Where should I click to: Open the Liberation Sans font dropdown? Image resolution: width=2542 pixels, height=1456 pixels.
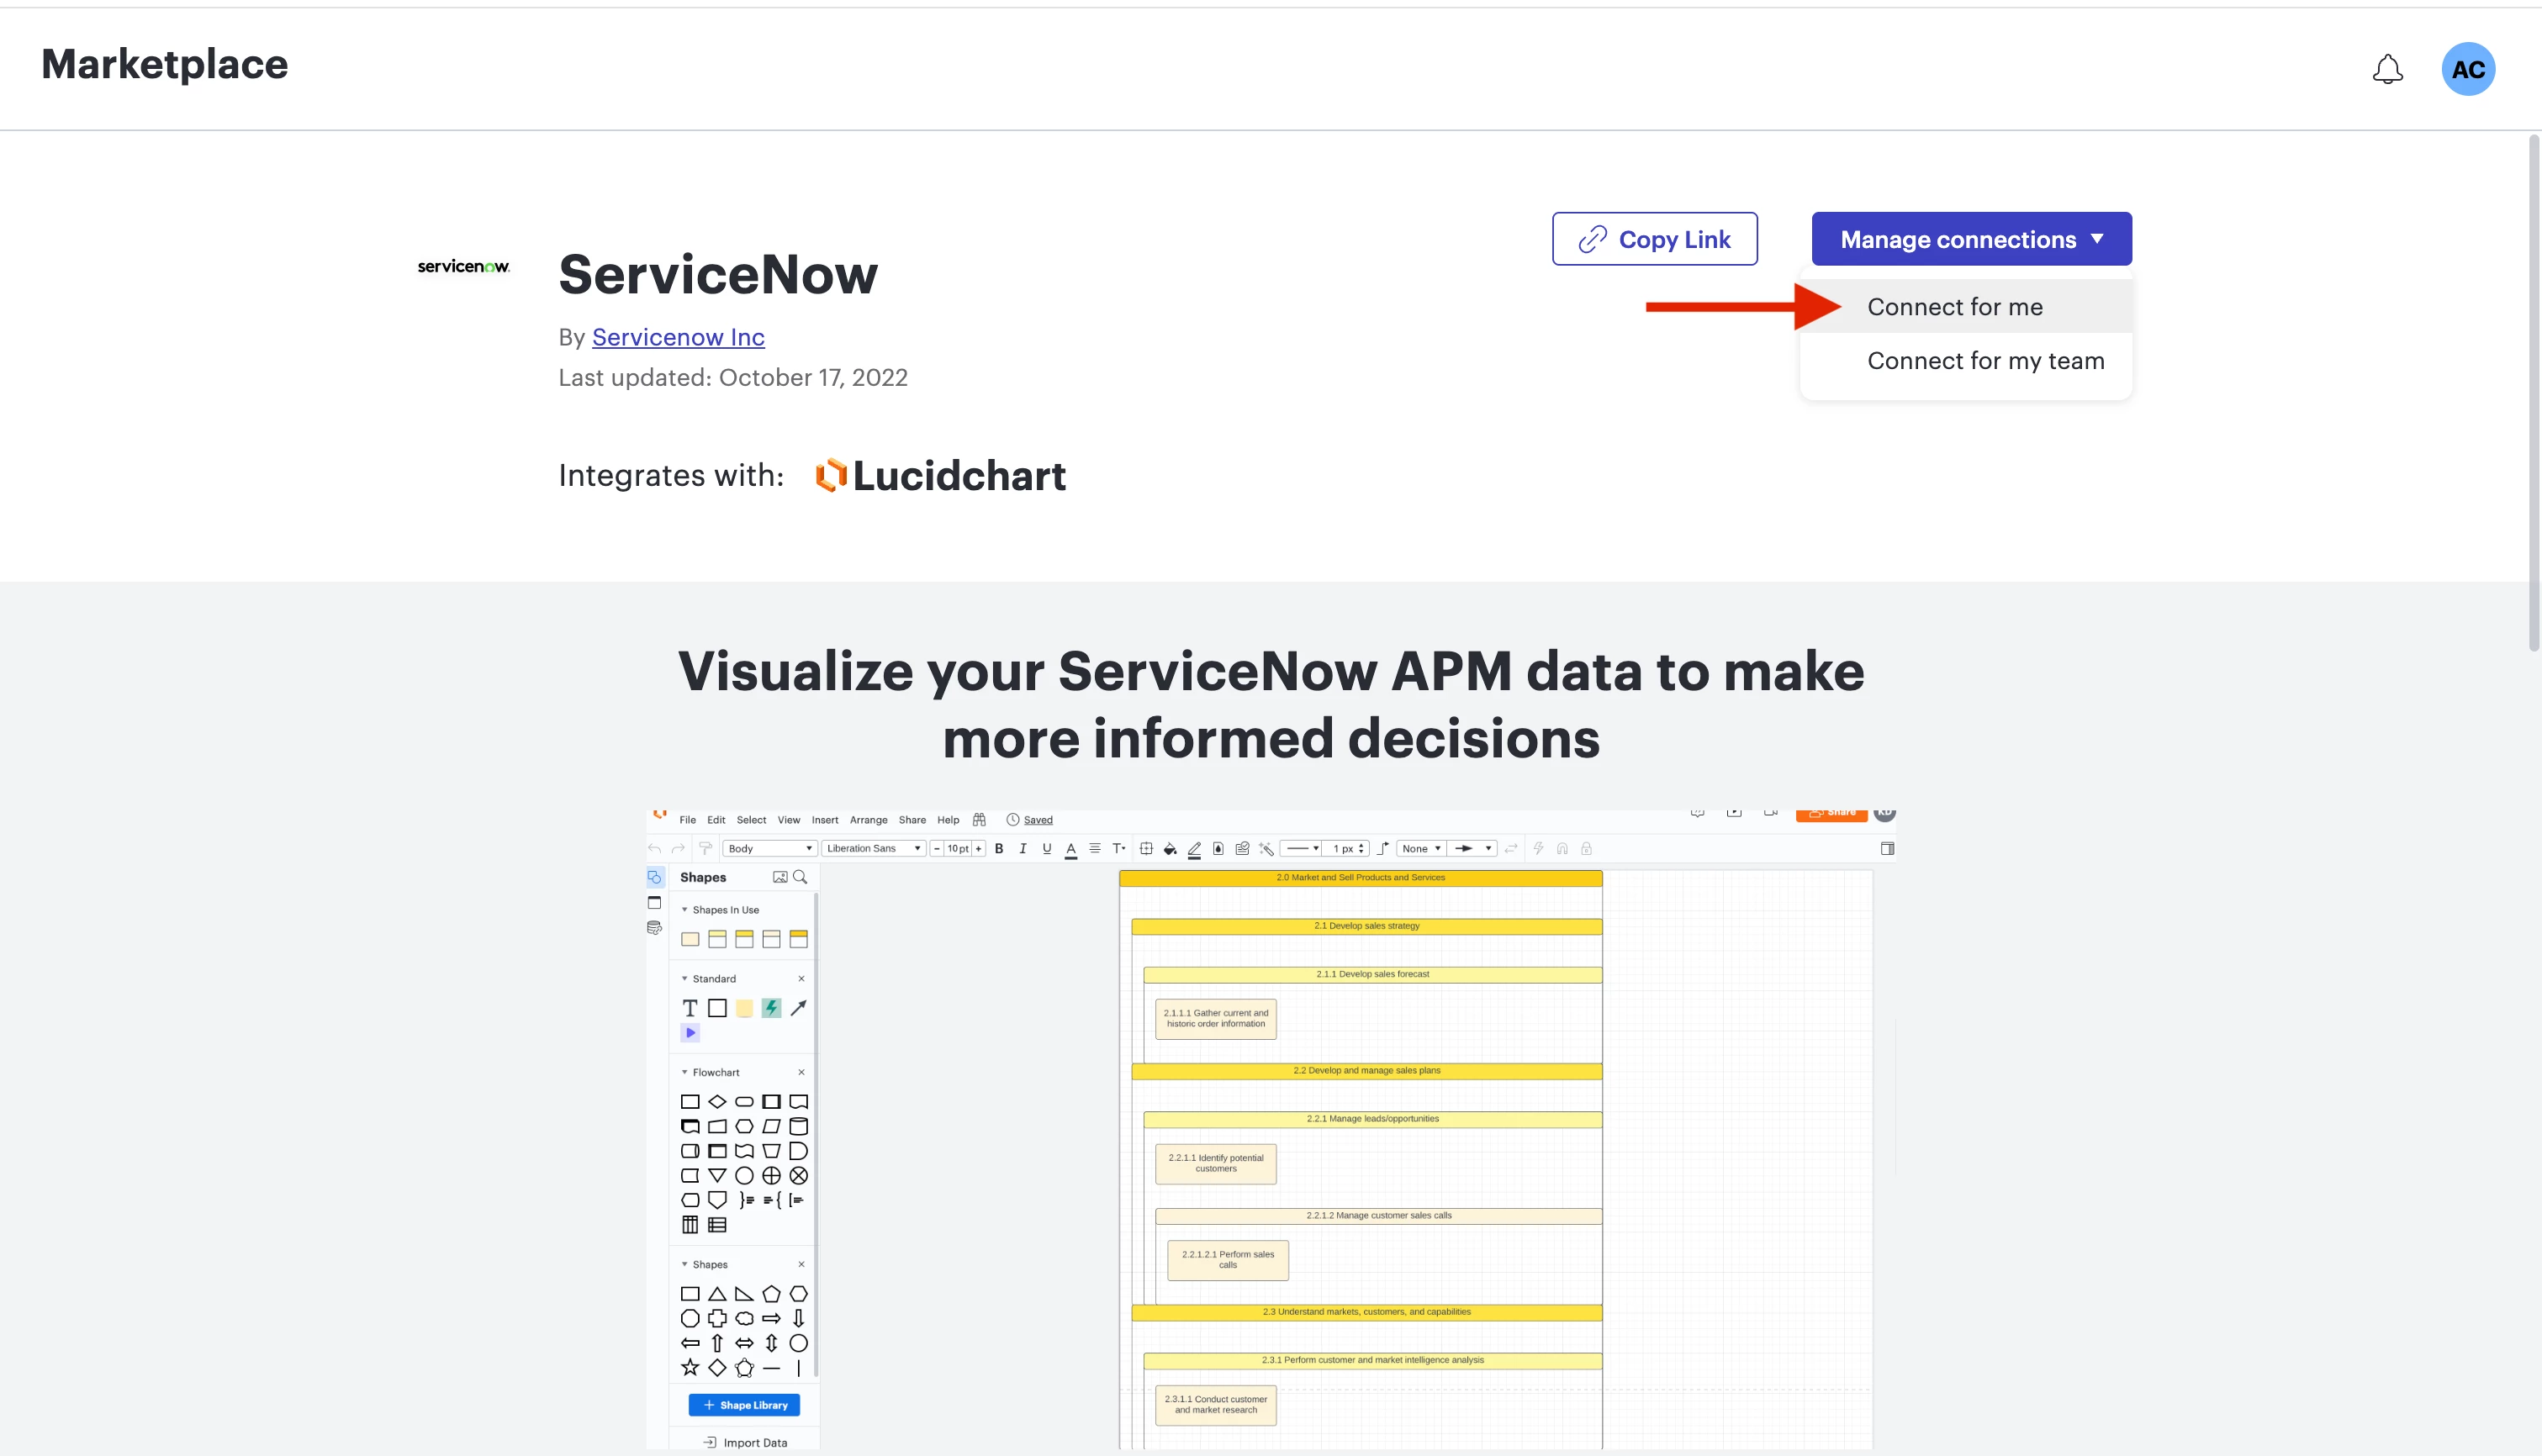pos(873,848)
